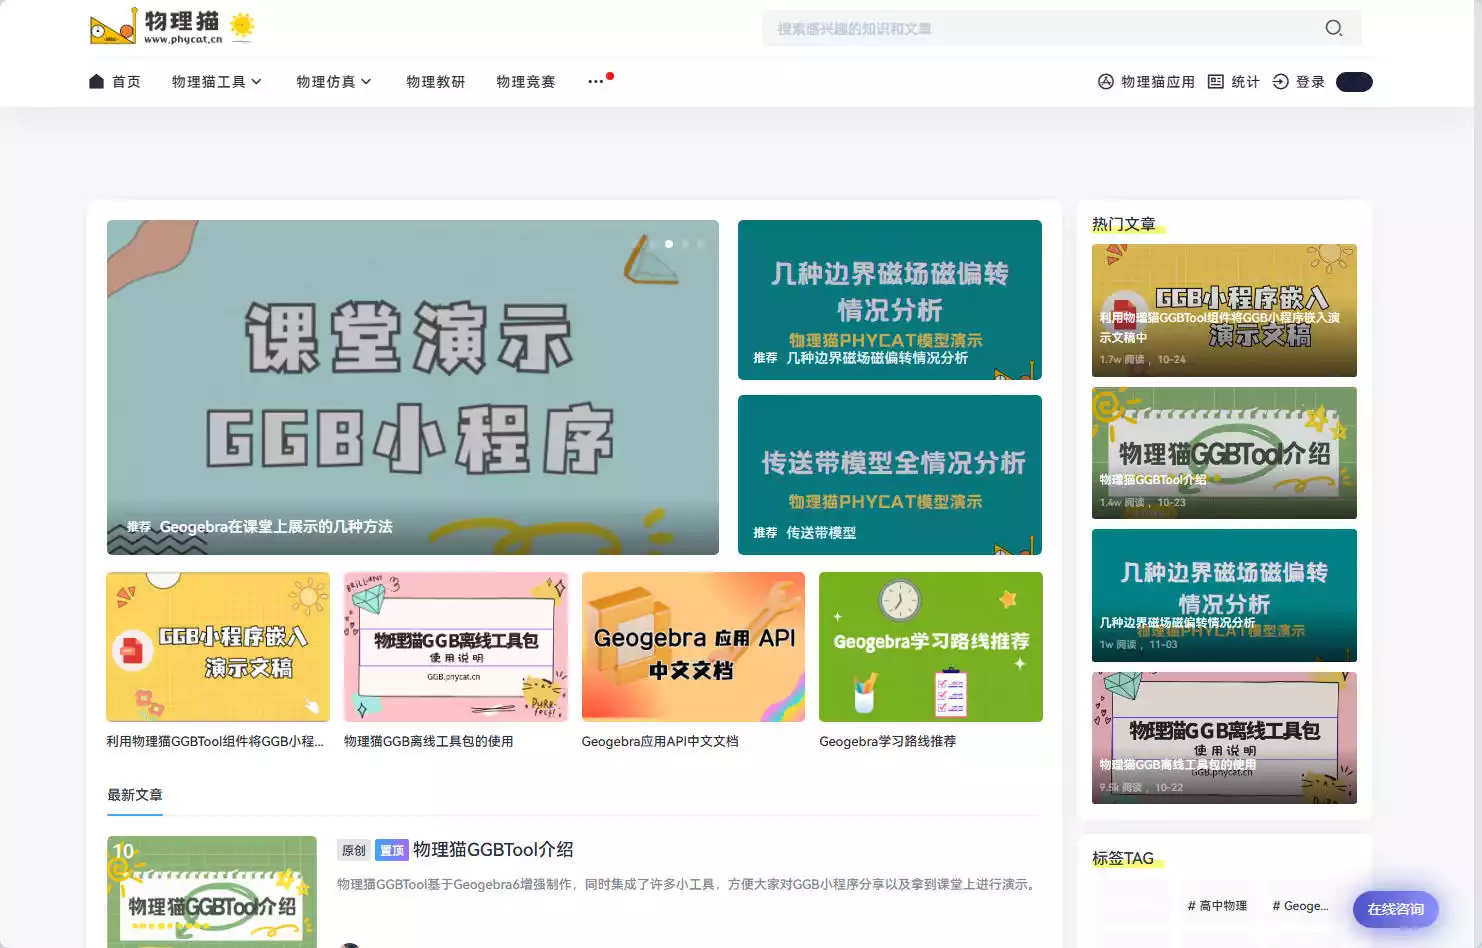The image size is (1482, 948).
Task: Open the three-dots more menu in the navigation
Action: point(597,81)
